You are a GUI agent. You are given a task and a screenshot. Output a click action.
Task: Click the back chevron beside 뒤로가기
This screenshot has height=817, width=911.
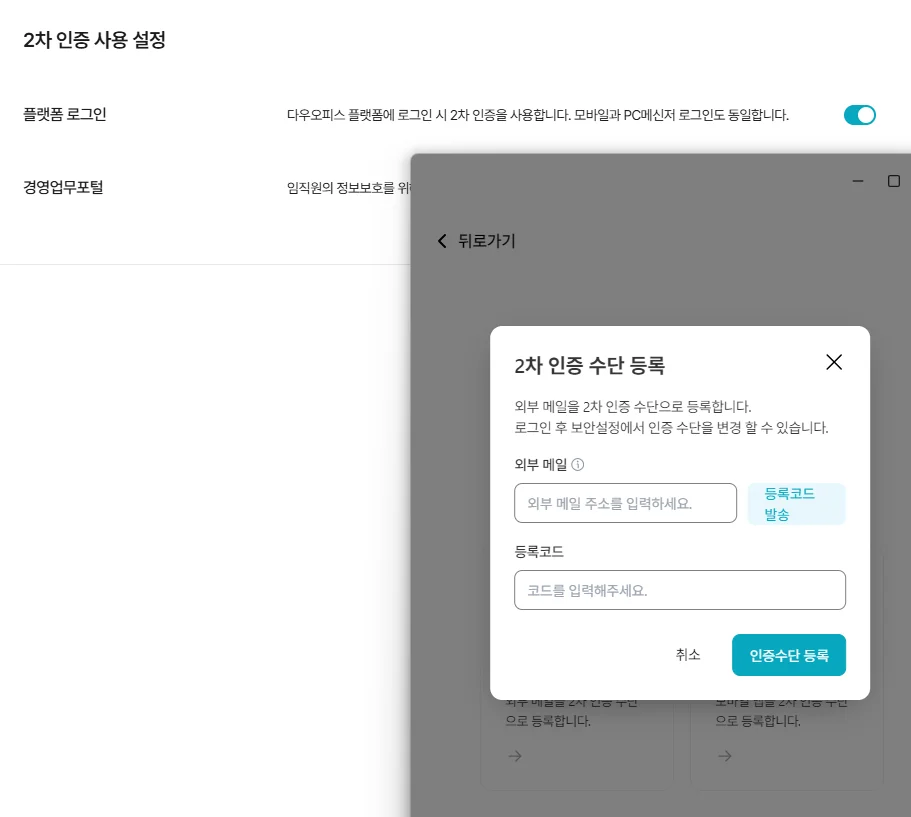[441, 240]
